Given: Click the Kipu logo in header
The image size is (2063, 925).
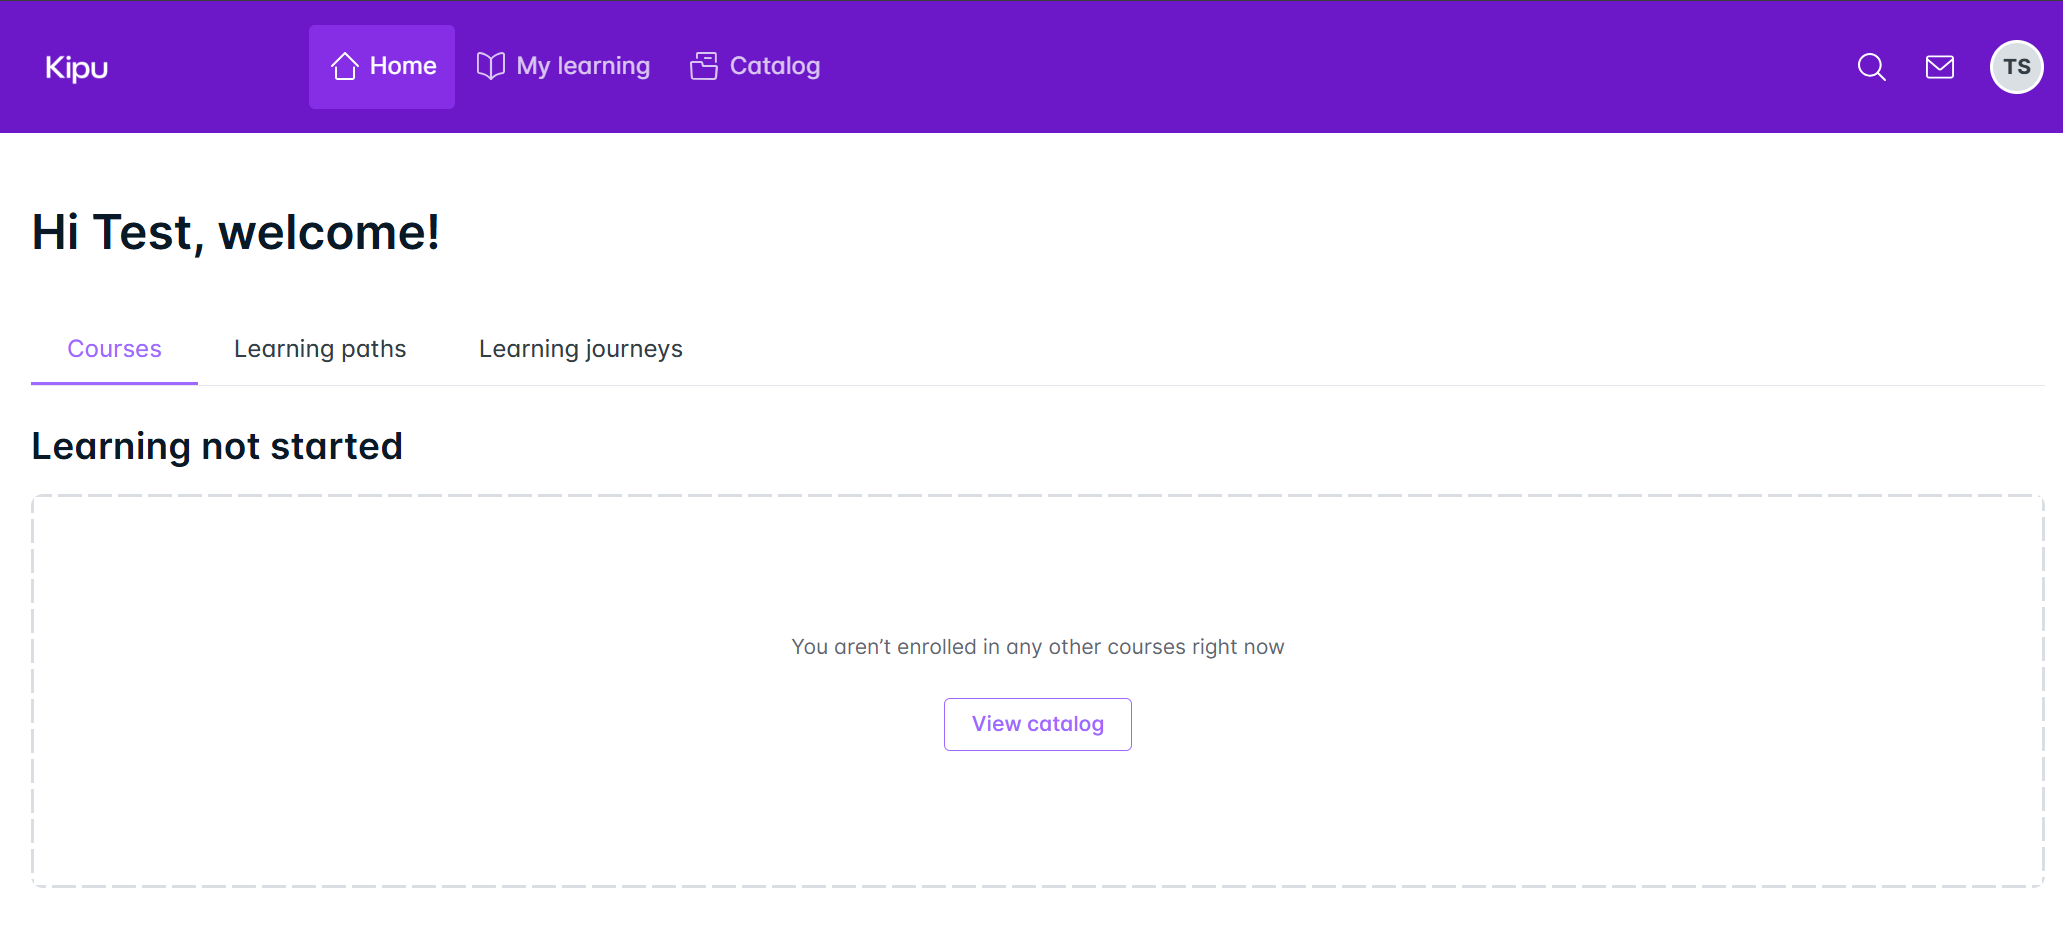Looking at the screenshot, I should click(x=77, y=67).
